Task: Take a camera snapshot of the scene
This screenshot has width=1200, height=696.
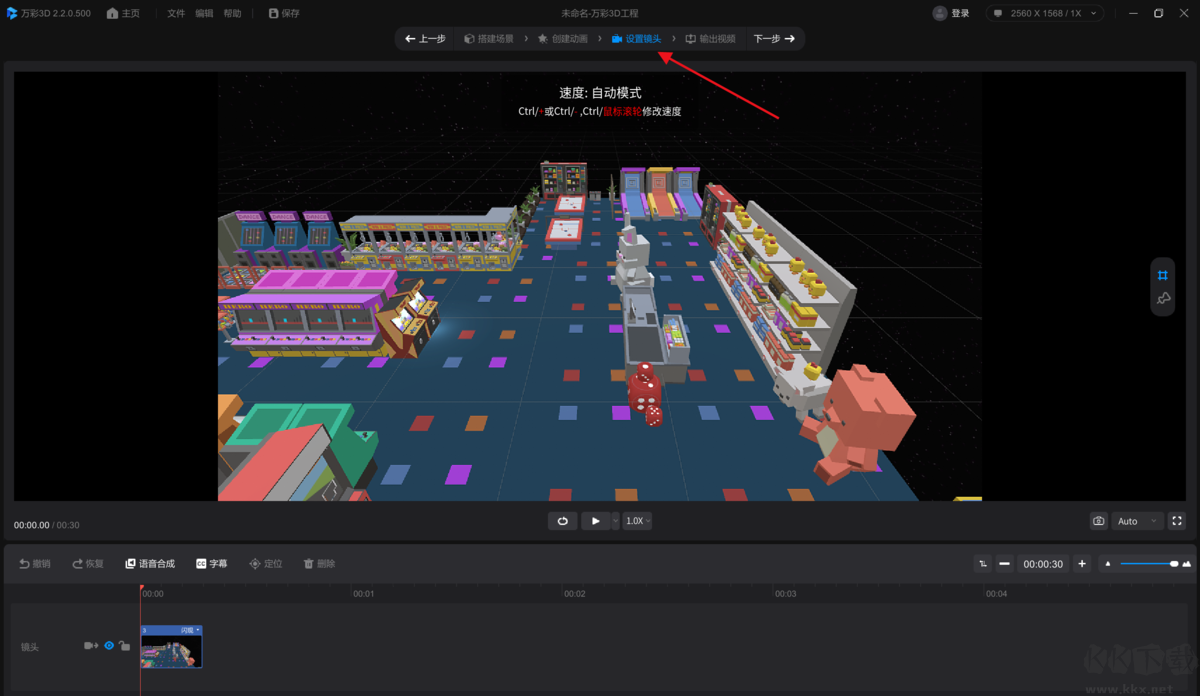Action: click(x=1097, y=521)
